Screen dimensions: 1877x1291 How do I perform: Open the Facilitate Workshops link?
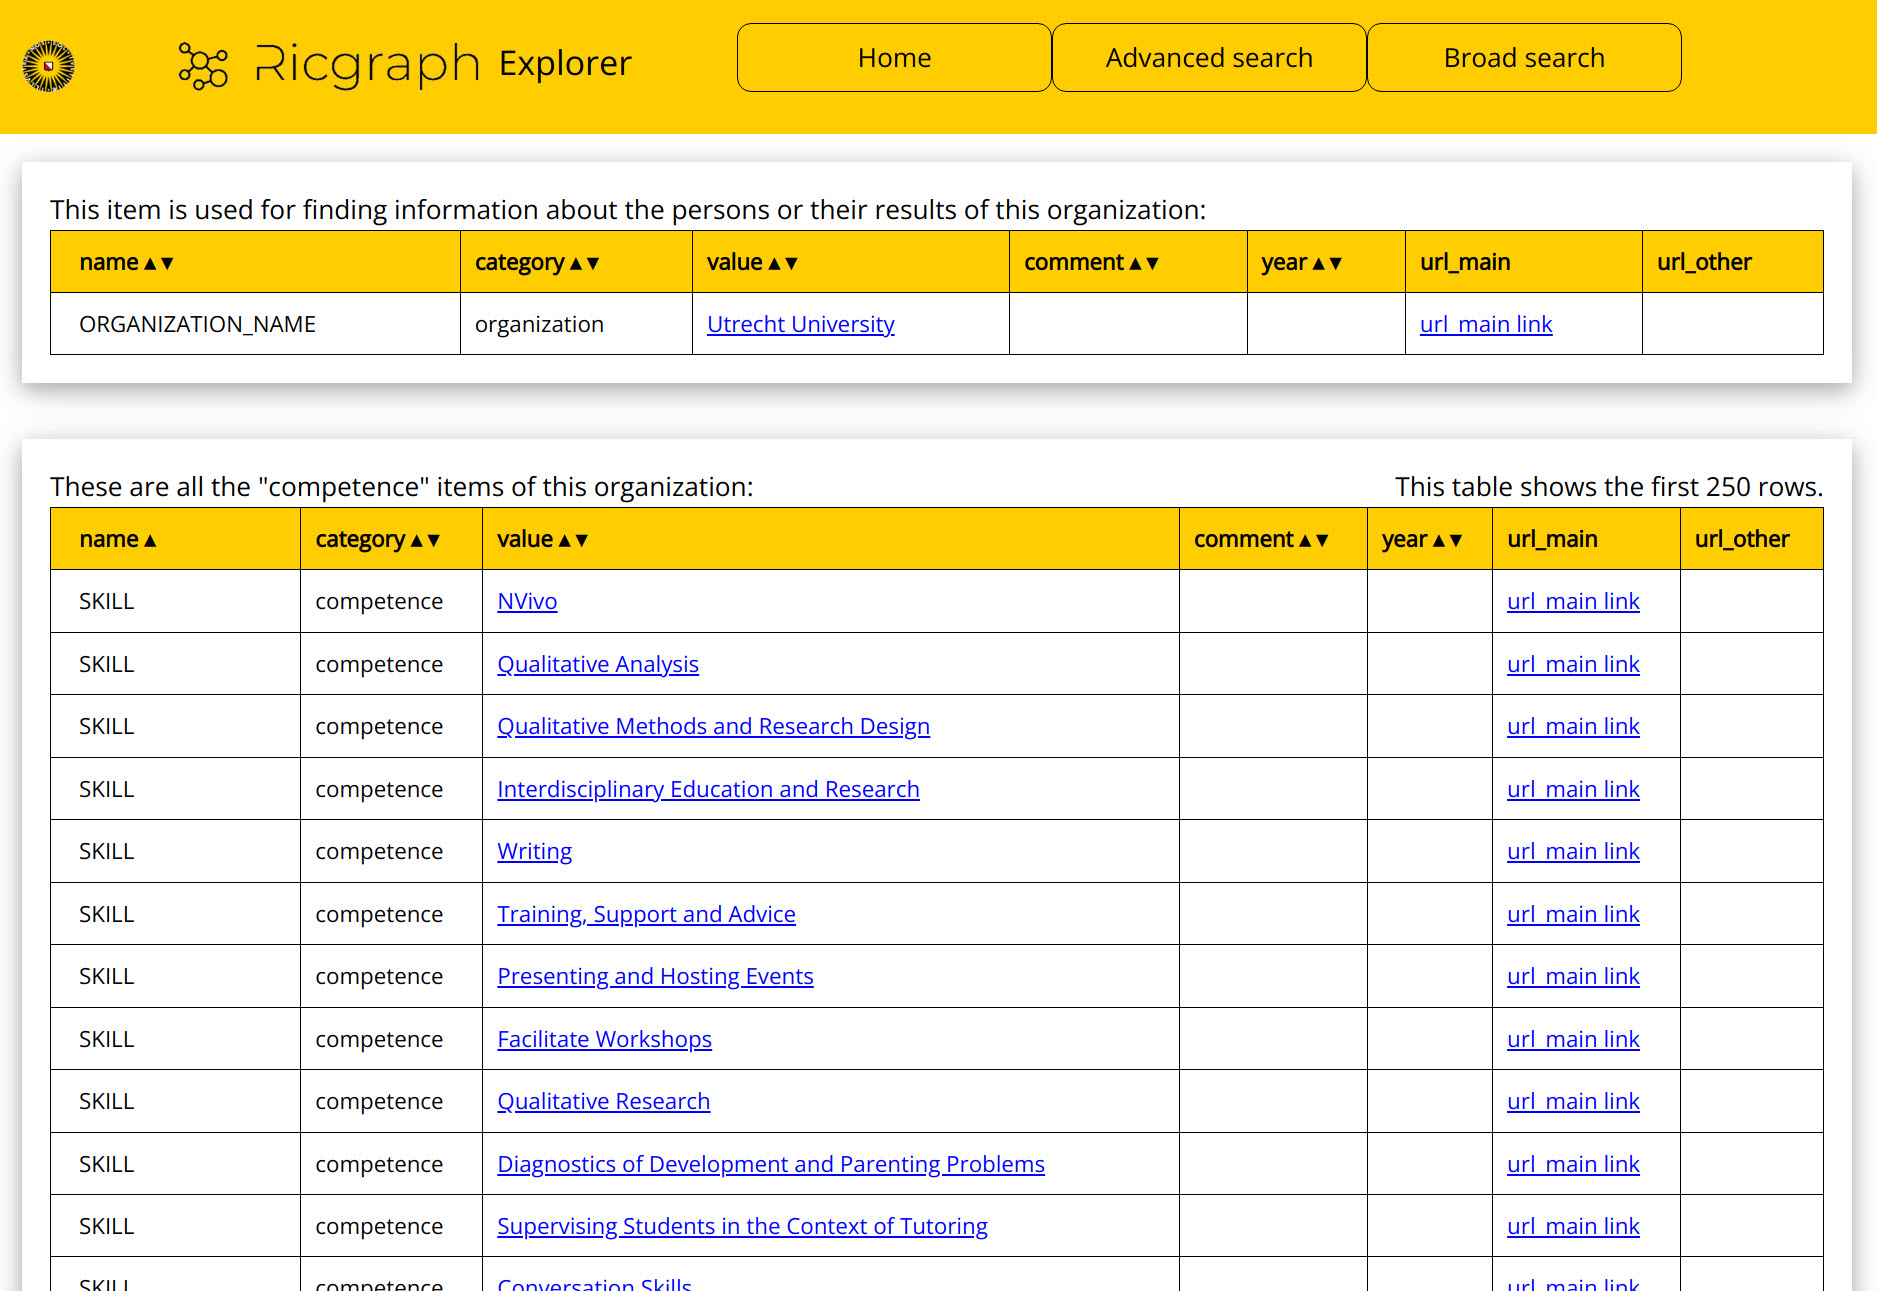coord(604,1039)
